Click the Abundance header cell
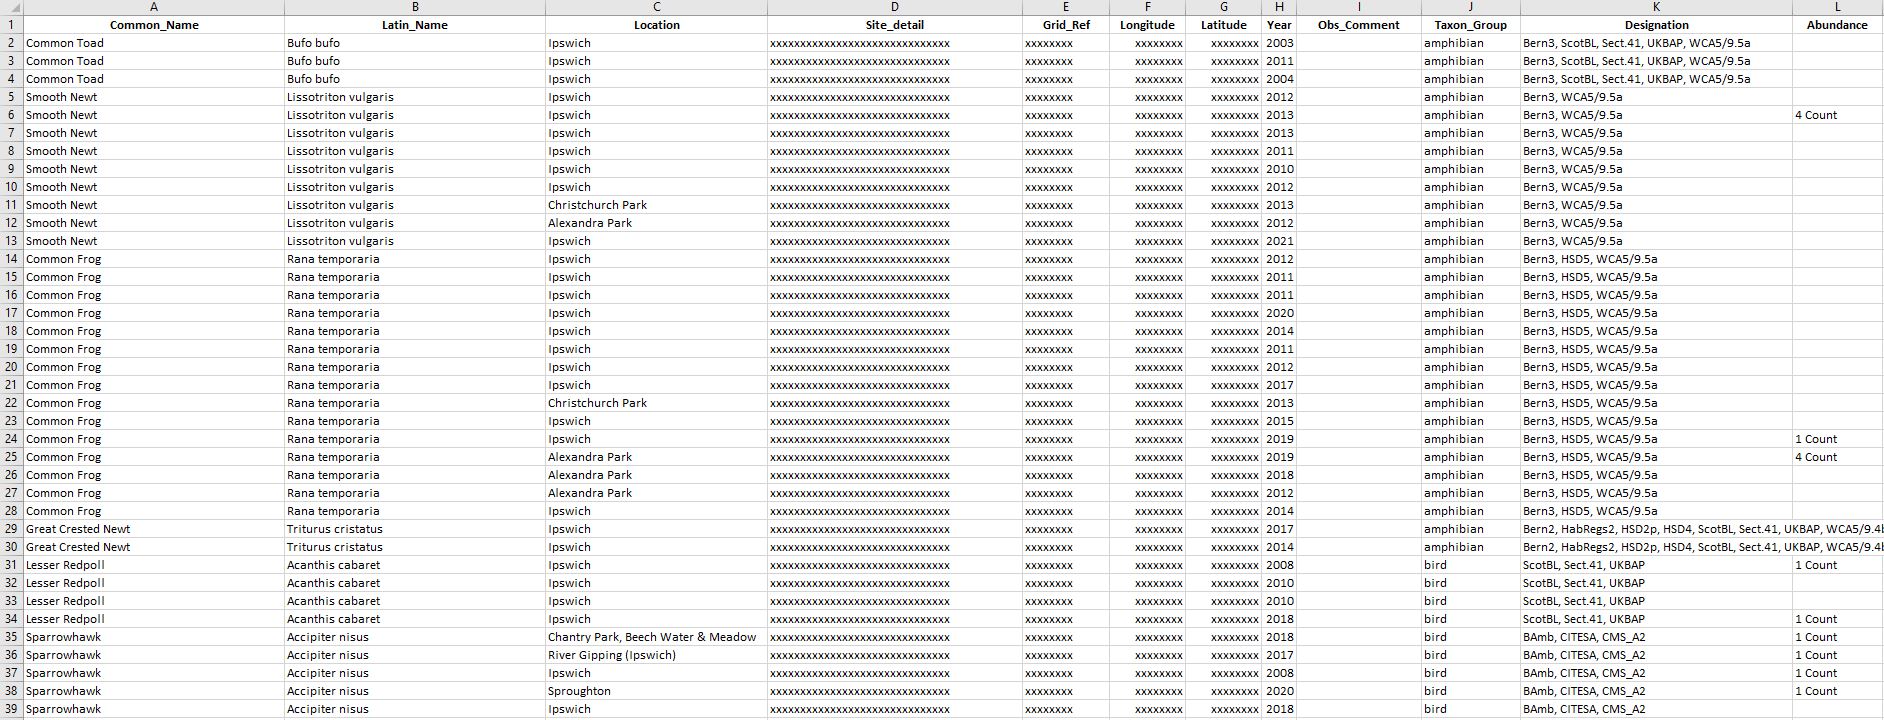Screen dimensions: 1884x720 point(1837,25)
